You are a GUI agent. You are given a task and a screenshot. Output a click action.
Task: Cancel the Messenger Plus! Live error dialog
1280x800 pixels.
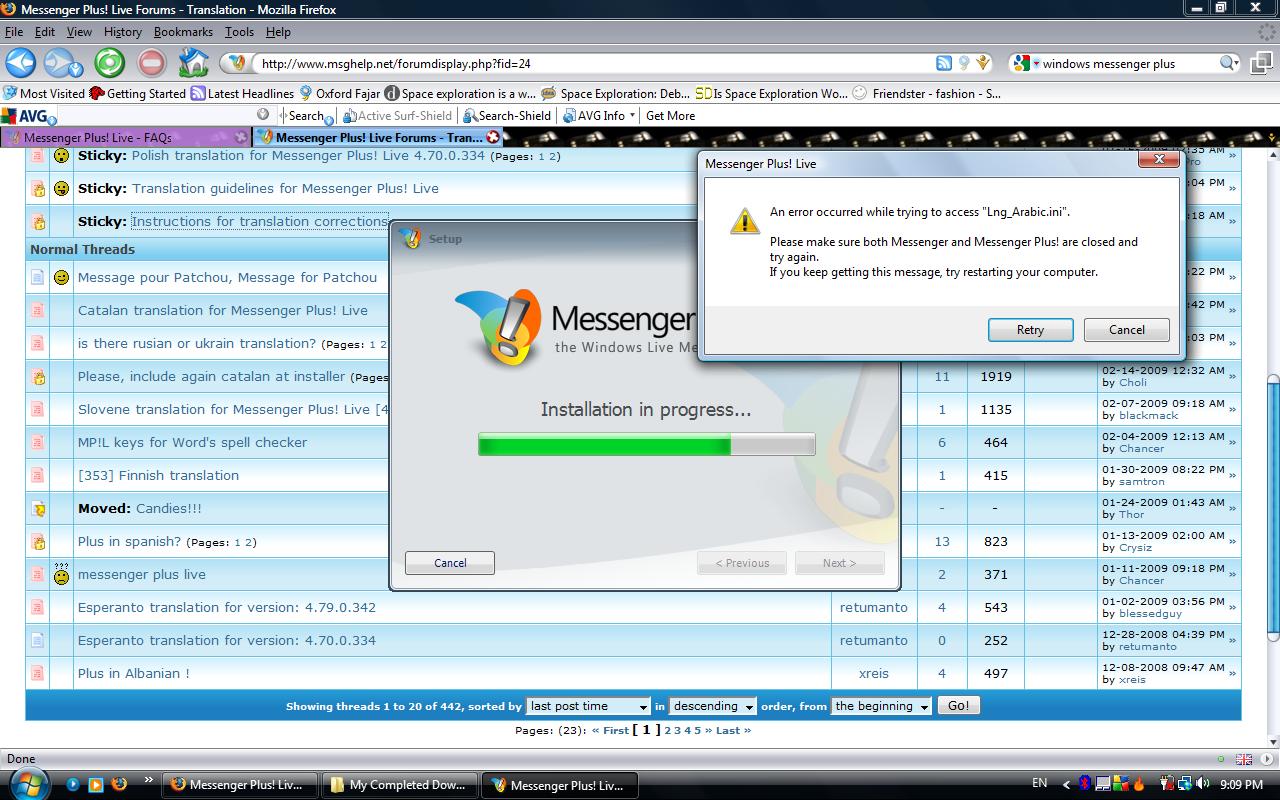coord(1126,330)
